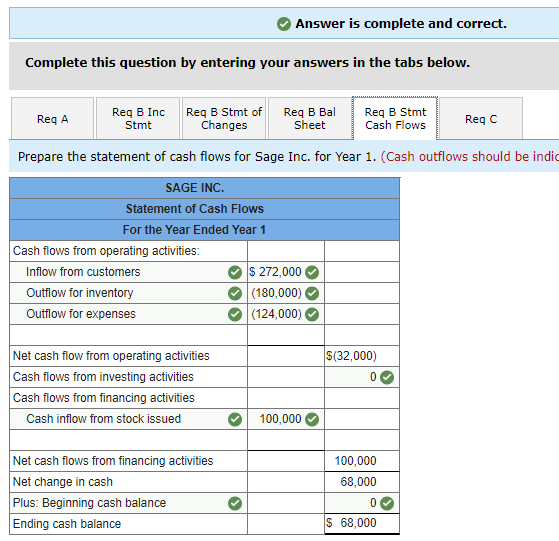Viewport: 559px width, 541px height.
Task: Click green check beside investing activities 0 value
Action: [387, 377]
